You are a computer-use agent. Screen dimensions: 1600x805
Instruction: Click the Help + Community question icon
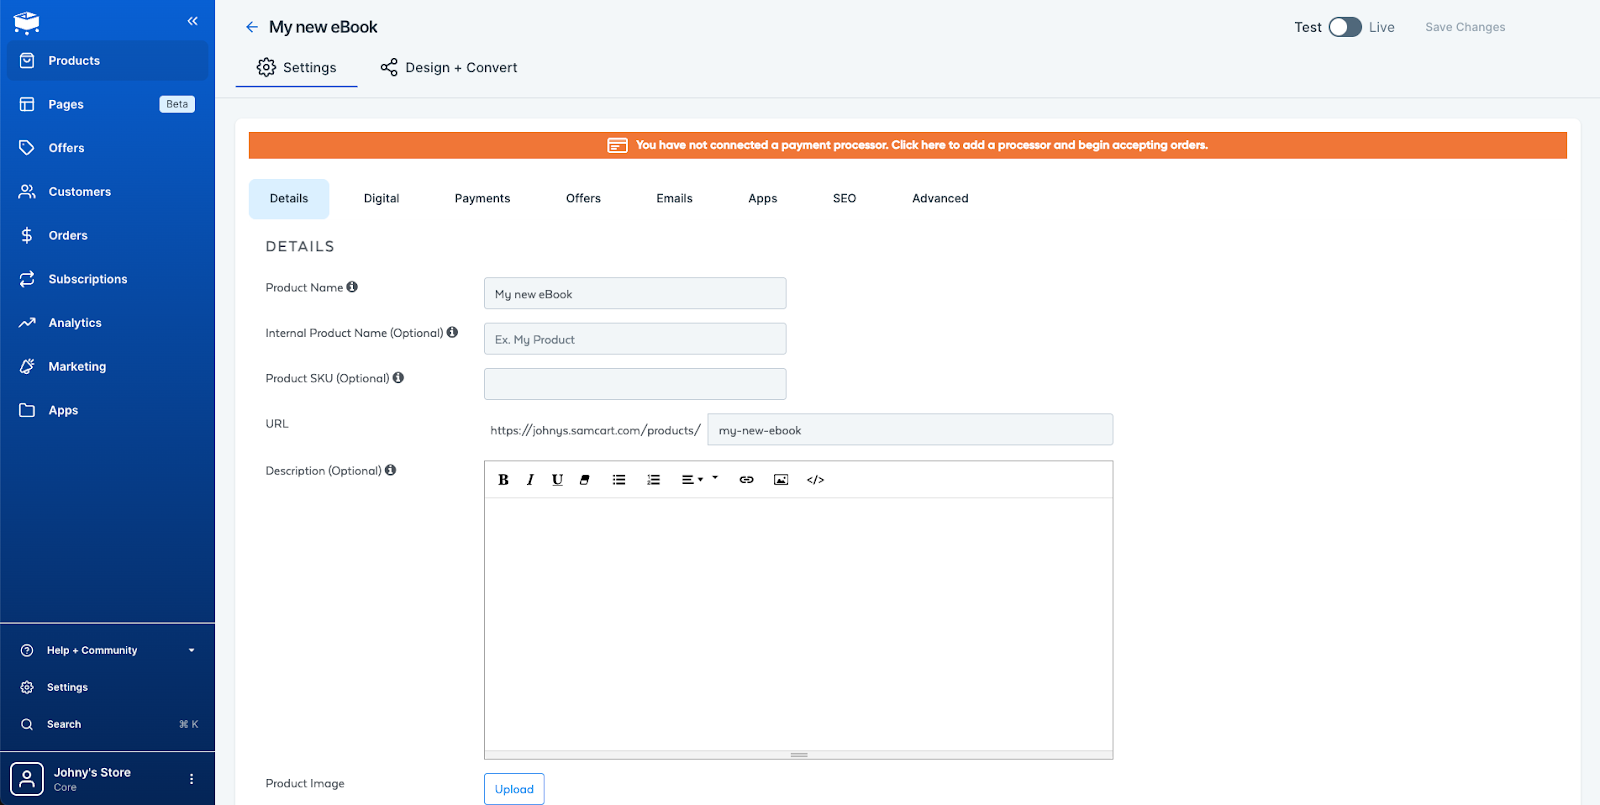27,650
